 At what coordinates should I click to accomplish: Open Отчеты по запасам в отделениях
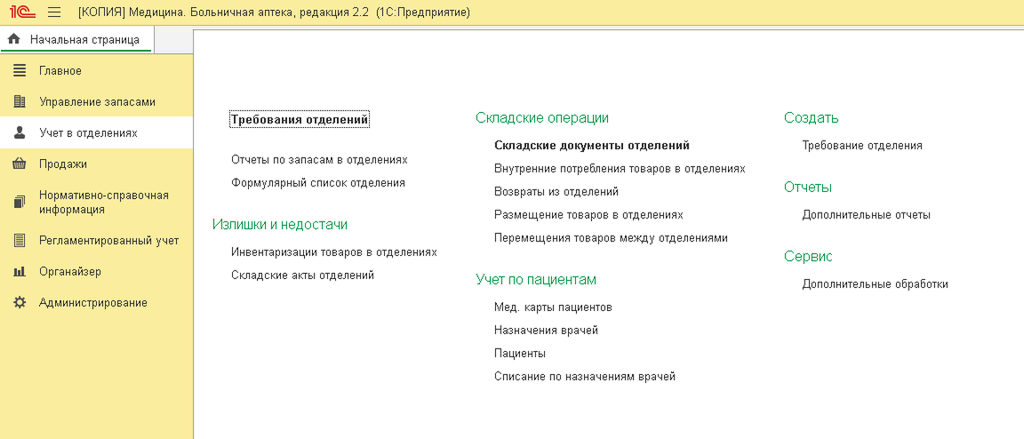[319, 160]
